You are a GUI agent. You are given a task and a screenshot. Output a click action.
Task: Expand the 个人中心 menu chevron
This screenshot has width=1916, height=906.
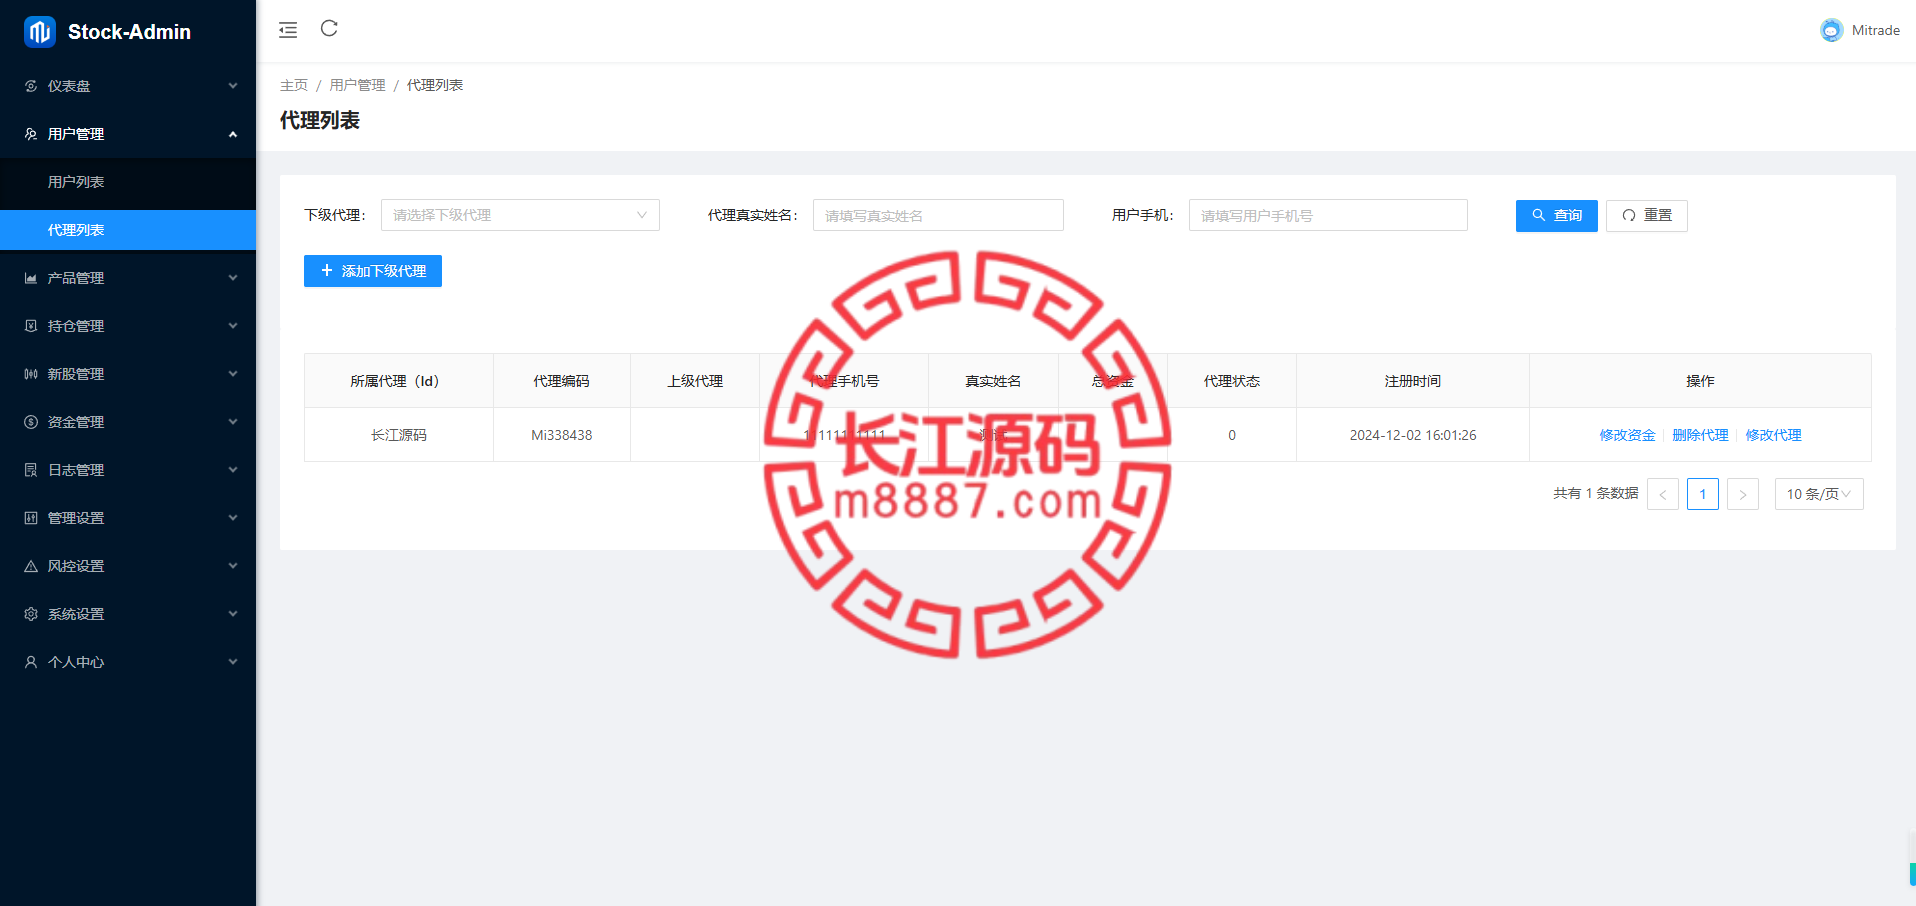(x=233, y=662)
